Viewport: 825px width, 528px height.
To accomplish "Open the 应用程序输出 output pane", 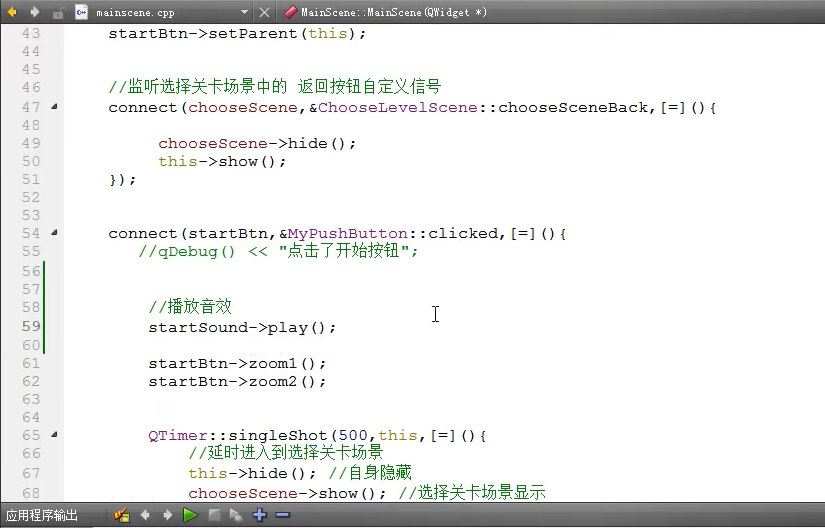I will point(42,515).
